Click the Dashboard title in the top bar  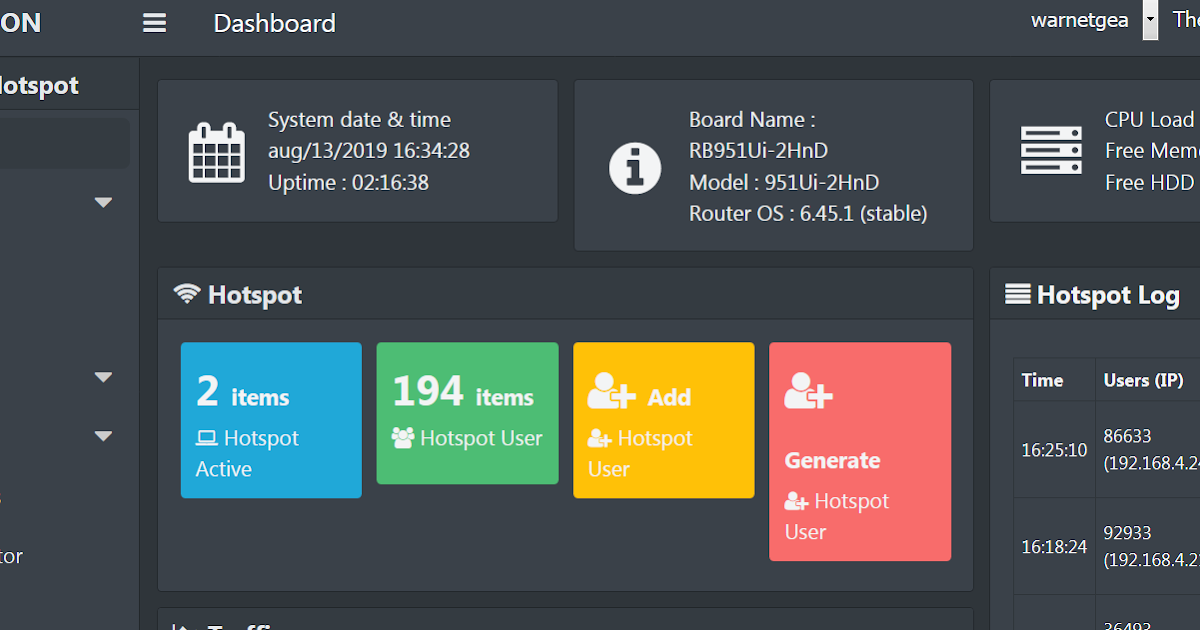click(274, 23)
